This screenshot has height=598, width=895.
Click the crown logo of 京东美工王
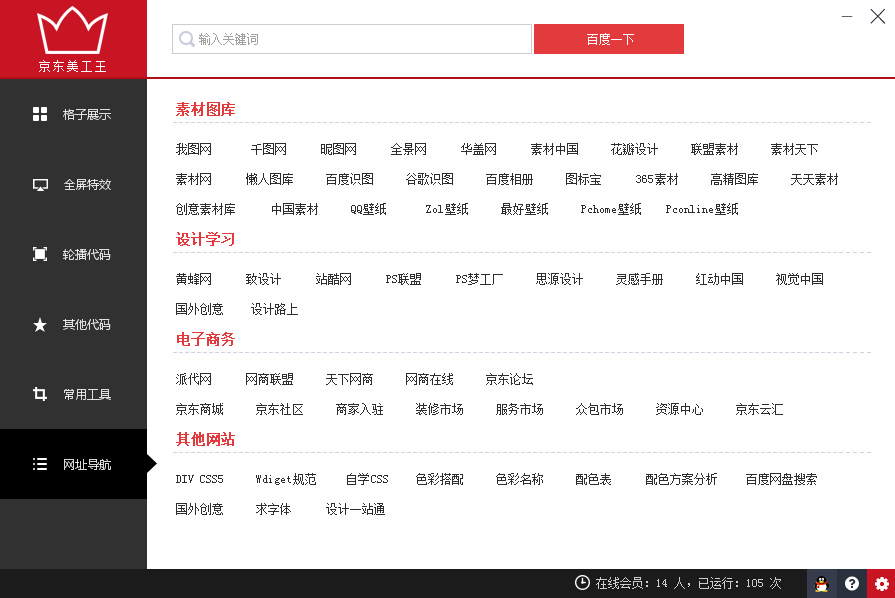[x=72, y=32]
